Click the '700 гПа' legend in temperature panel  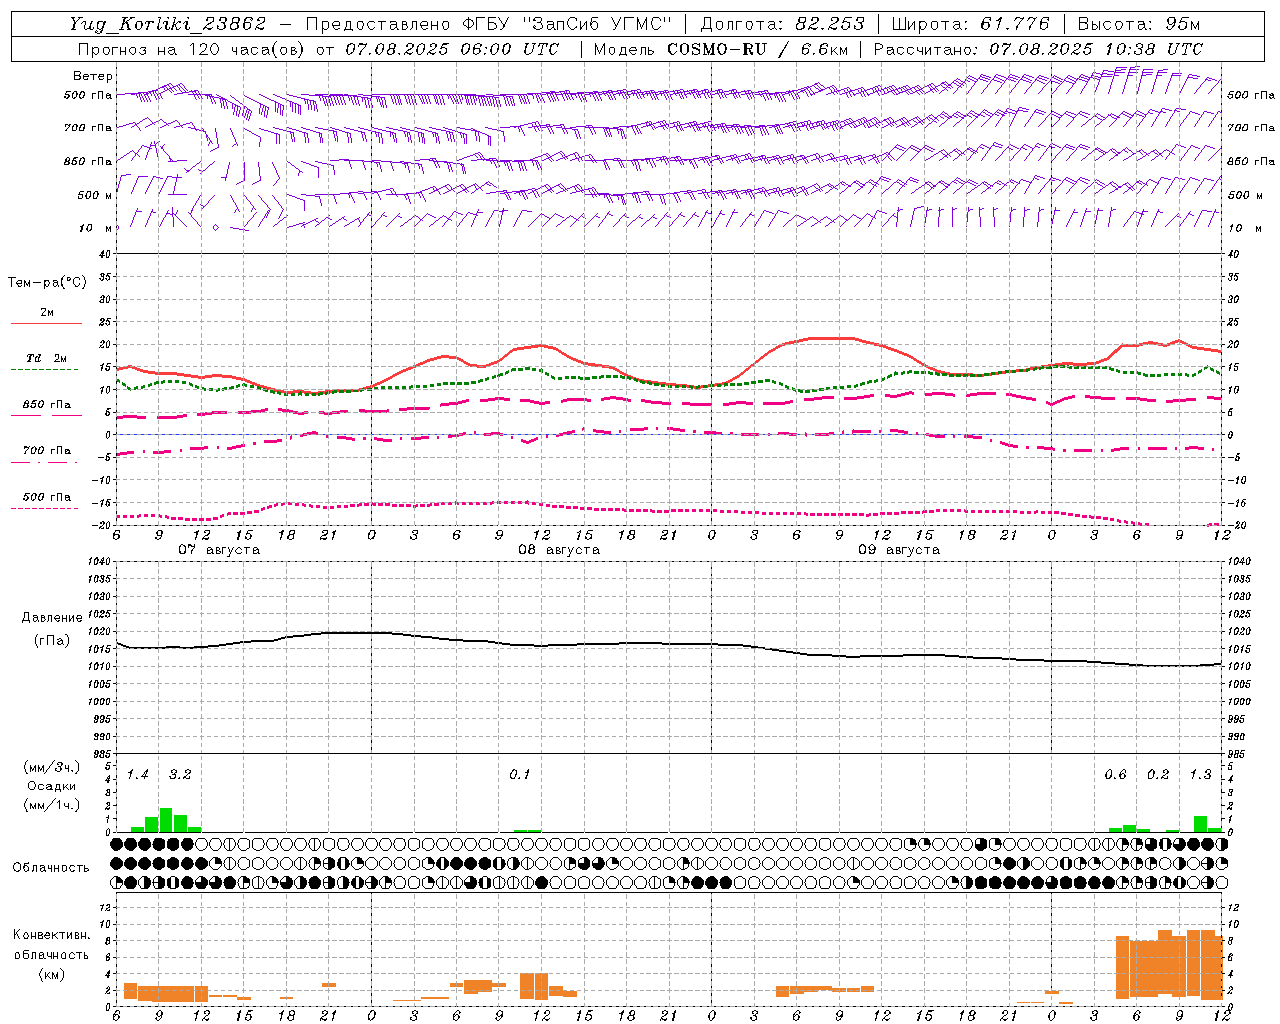click(x=47, y=451)
